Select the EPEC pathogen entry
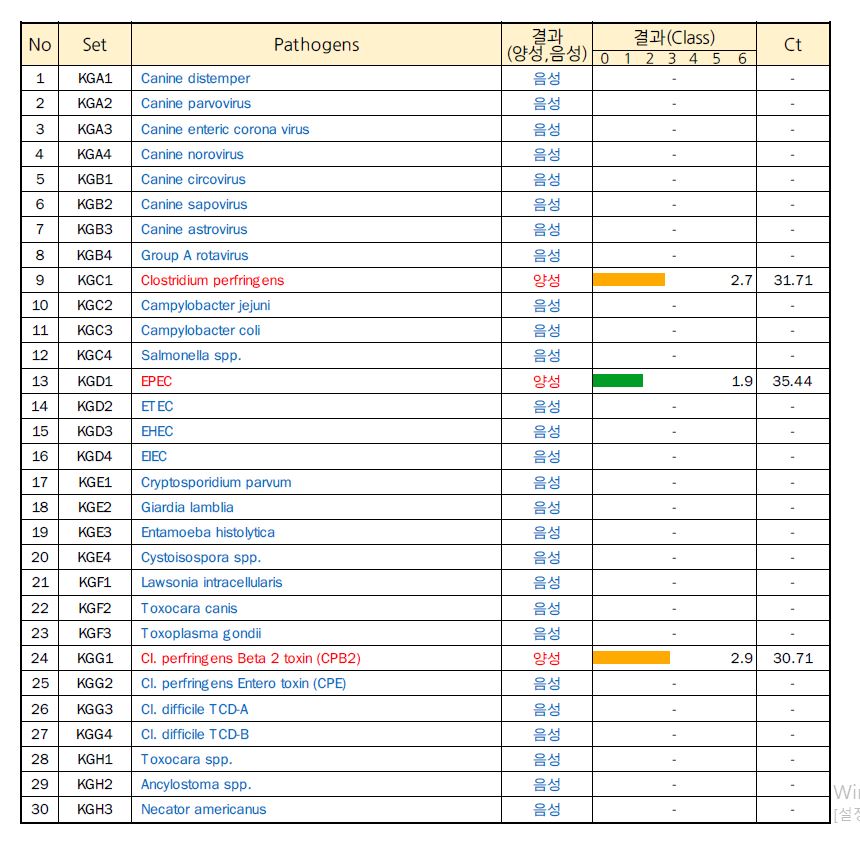860x846 pixels. (156, 381)
